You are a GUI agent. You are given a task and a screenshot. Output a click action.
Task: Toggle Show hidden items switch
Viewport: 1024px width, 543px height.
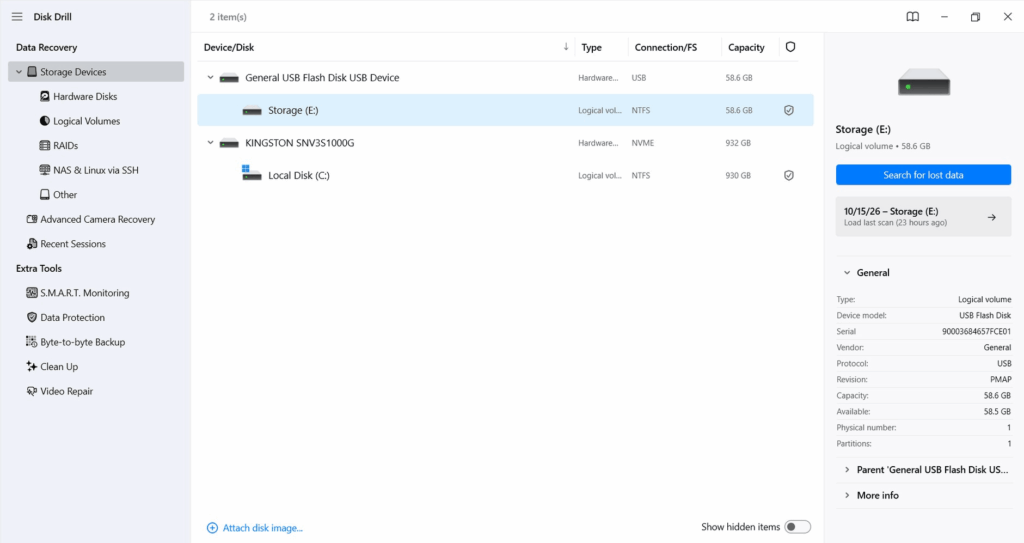click(x=797, y=527)
